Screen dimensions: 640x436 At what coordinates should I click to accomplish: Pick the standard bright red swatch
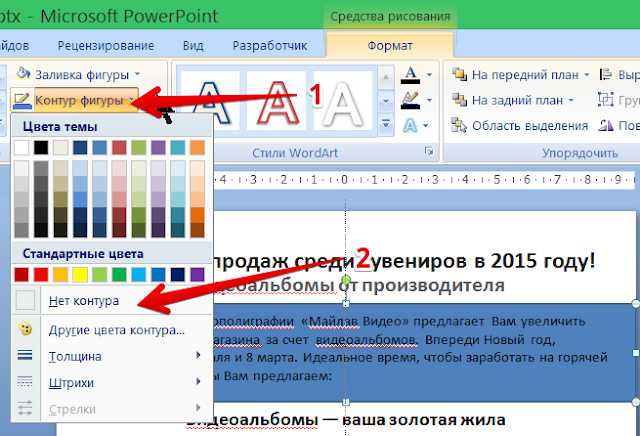41,274
